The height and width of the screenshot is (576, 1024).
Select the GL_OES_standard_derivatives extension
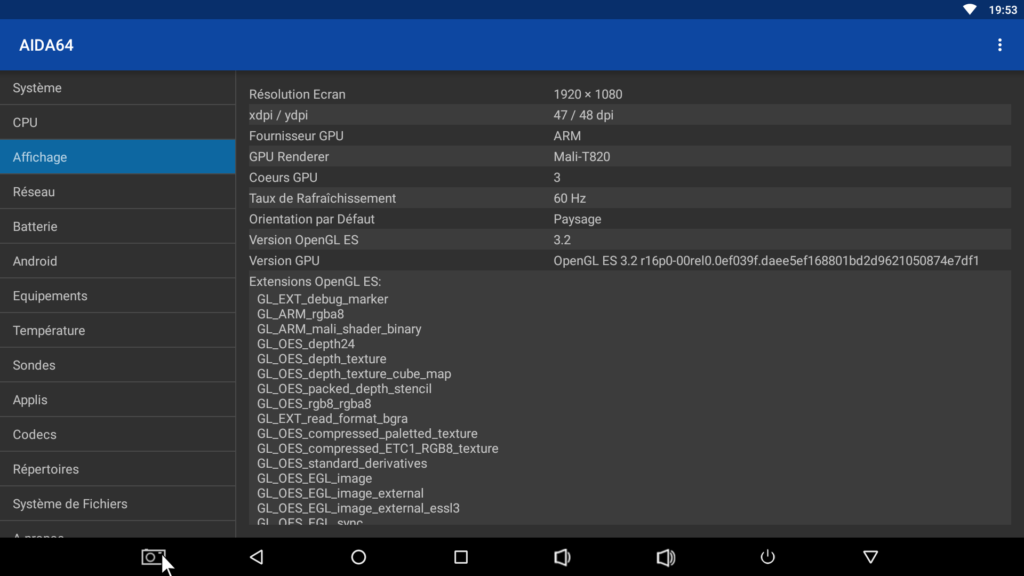pos(342,464)
